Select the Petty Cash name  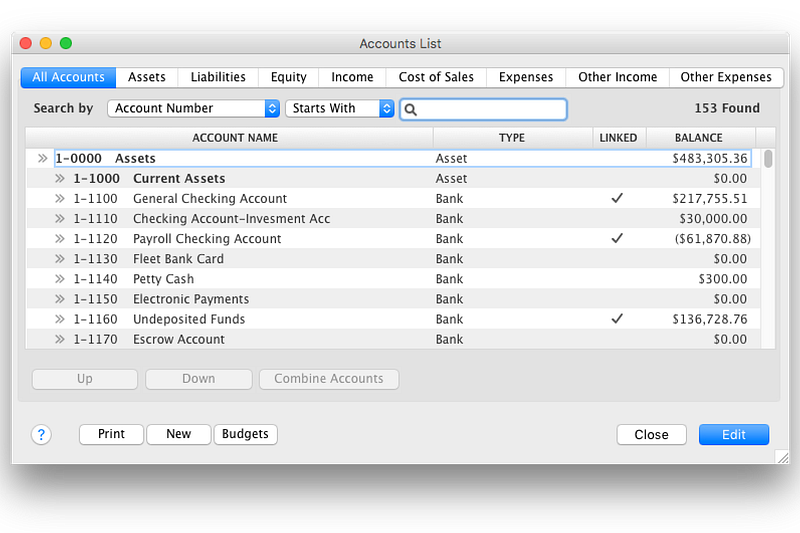pyautogui.click(x=163, y=279)
